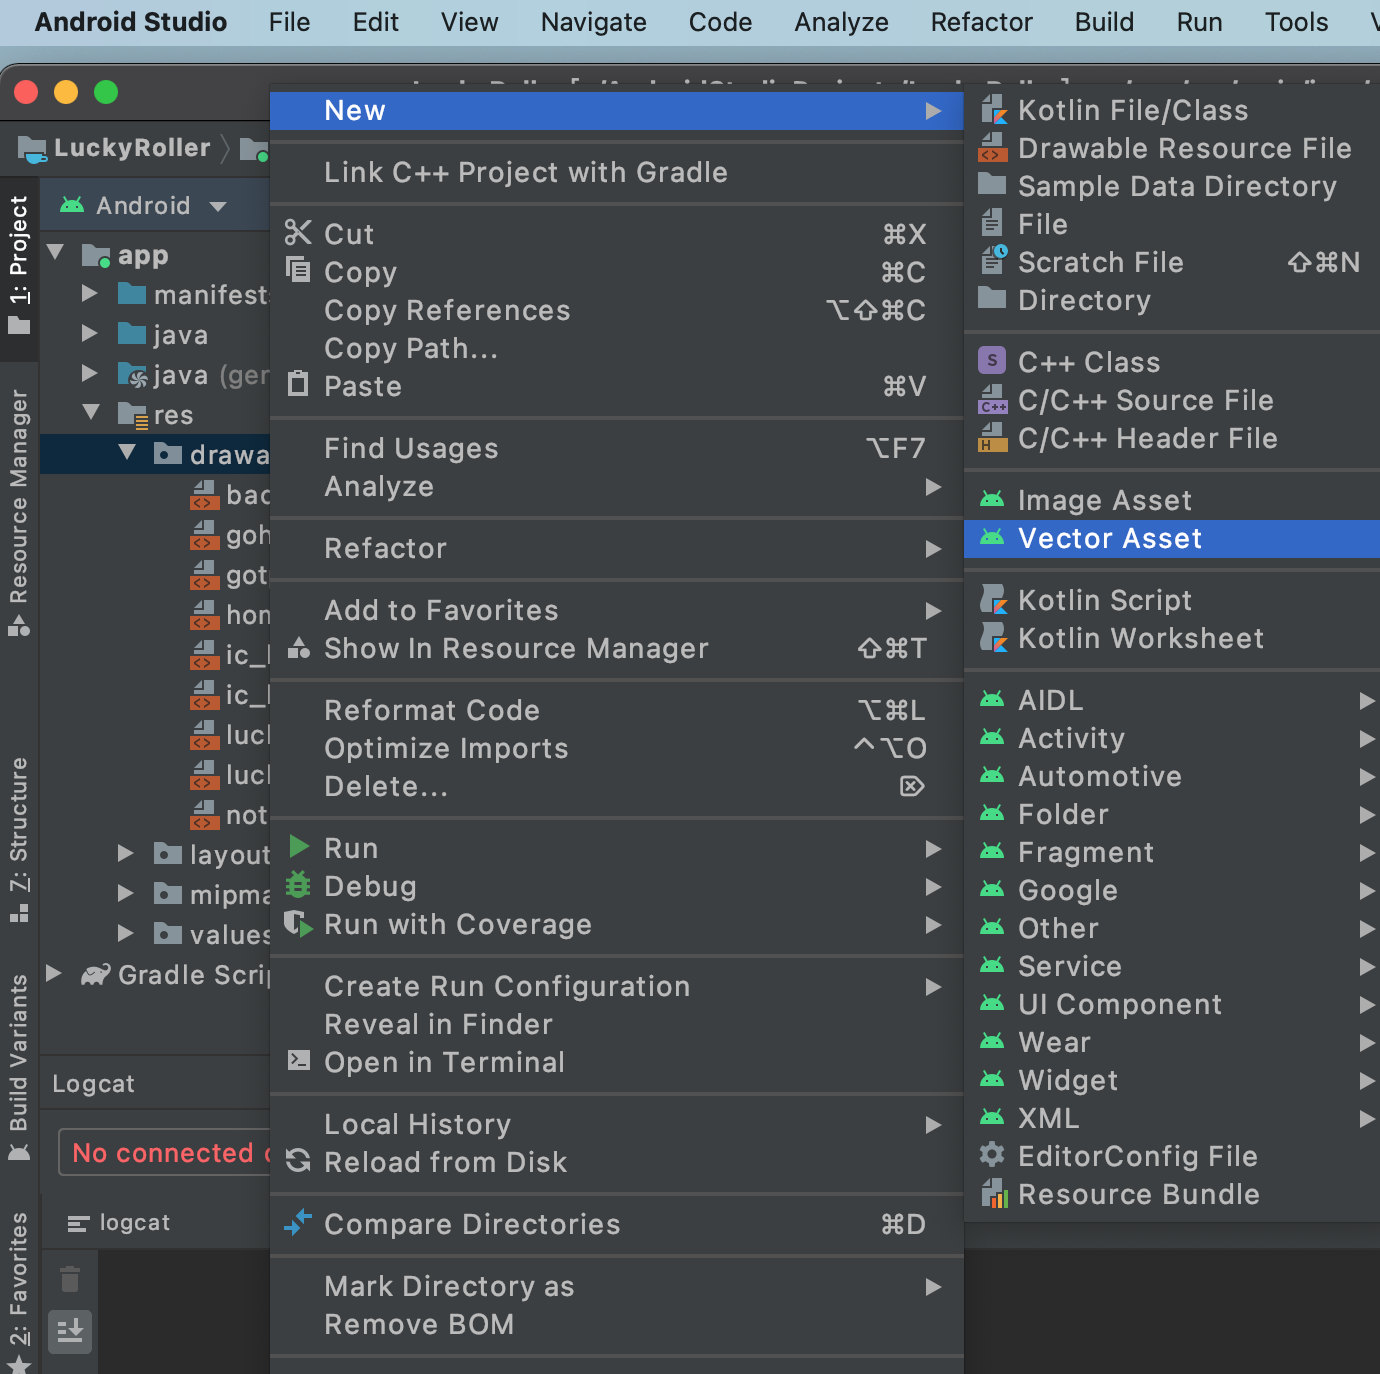Open the Widget submenu
This screenshot has width=1380, height=1374.
pyautogui.click(x=1172, y=1080)
